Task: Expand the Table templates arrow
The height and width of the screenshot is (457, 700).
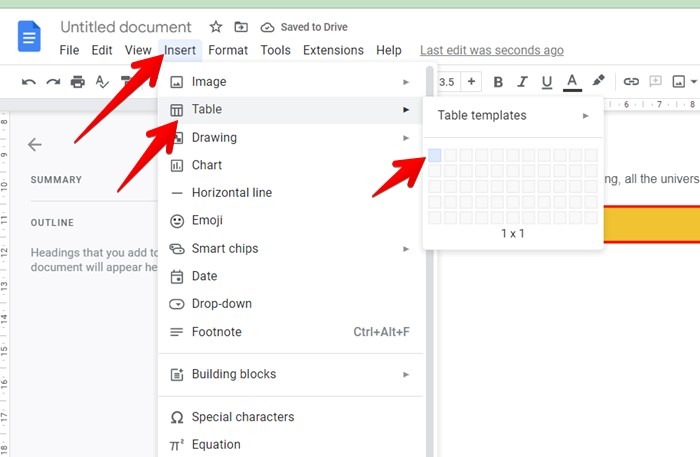Action: pyautogui.click(x=585, y=116)
